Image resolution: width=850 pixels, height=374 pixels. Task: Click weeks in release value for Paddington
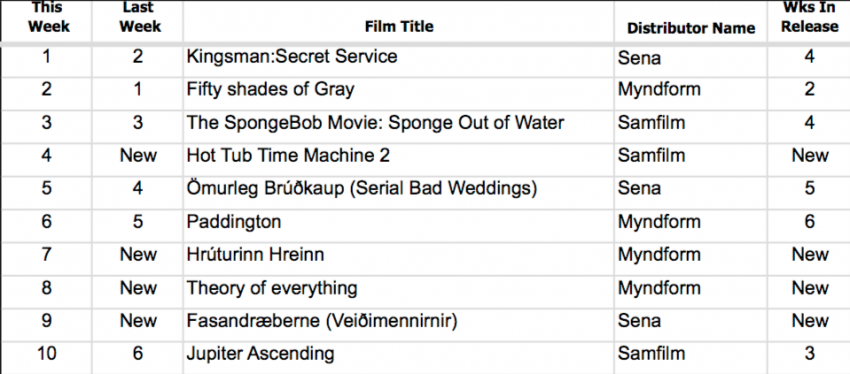(x=809, y=222)
